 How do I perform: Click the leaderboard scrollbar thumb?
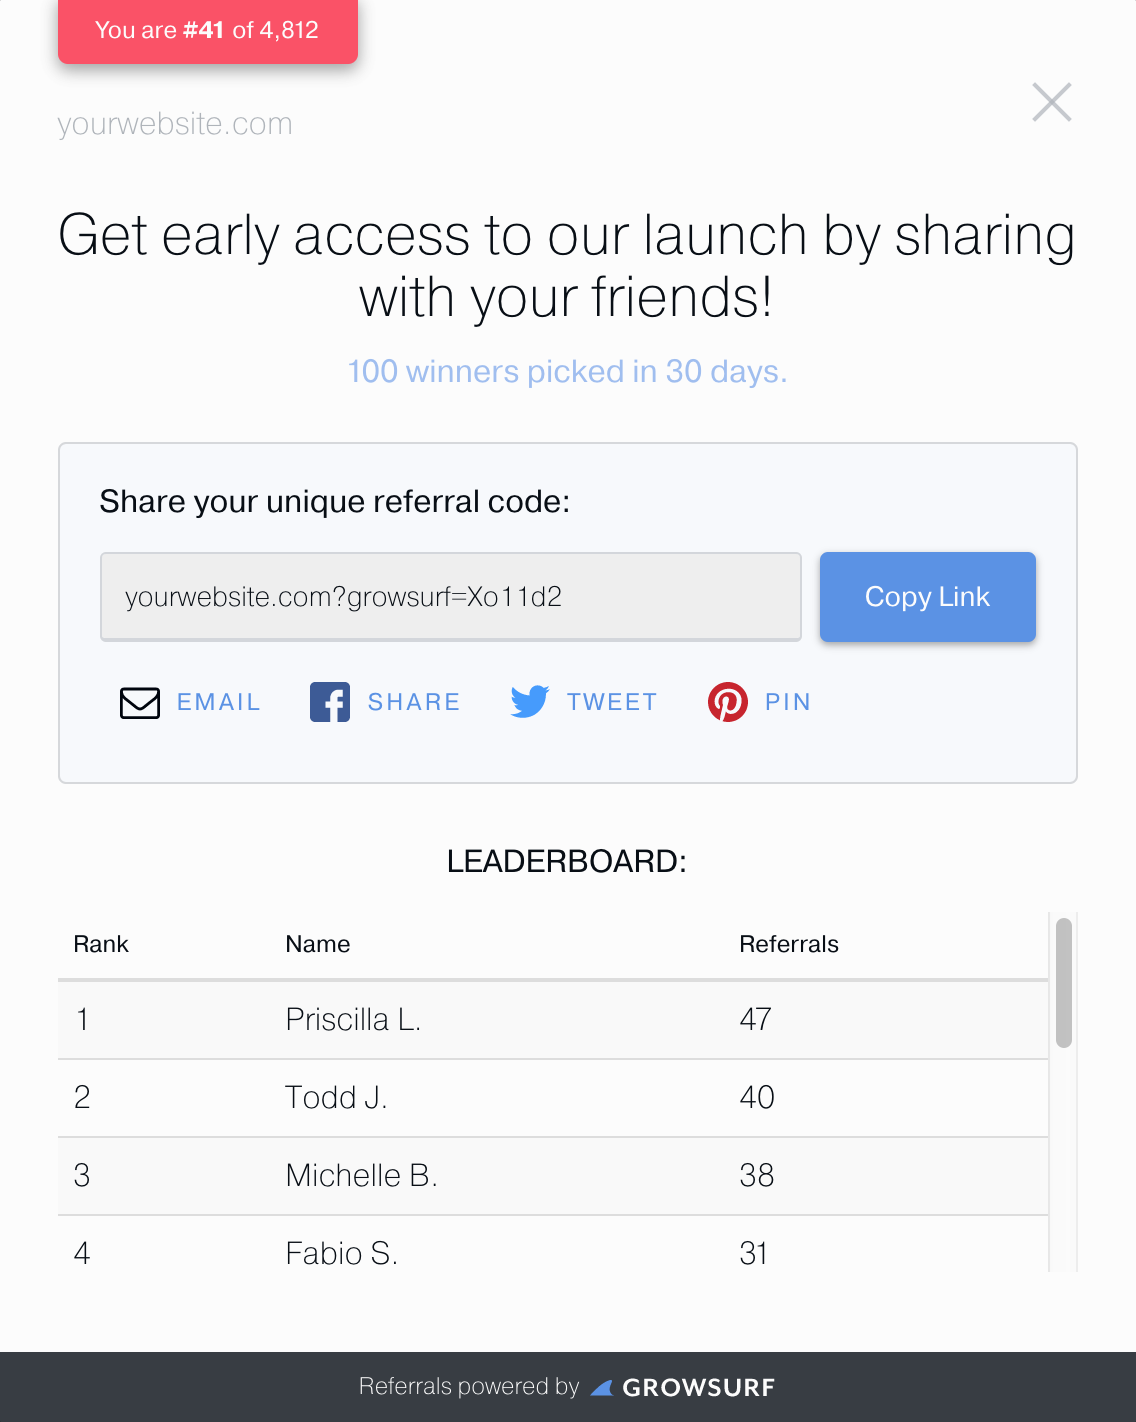tap(1064, 982)
